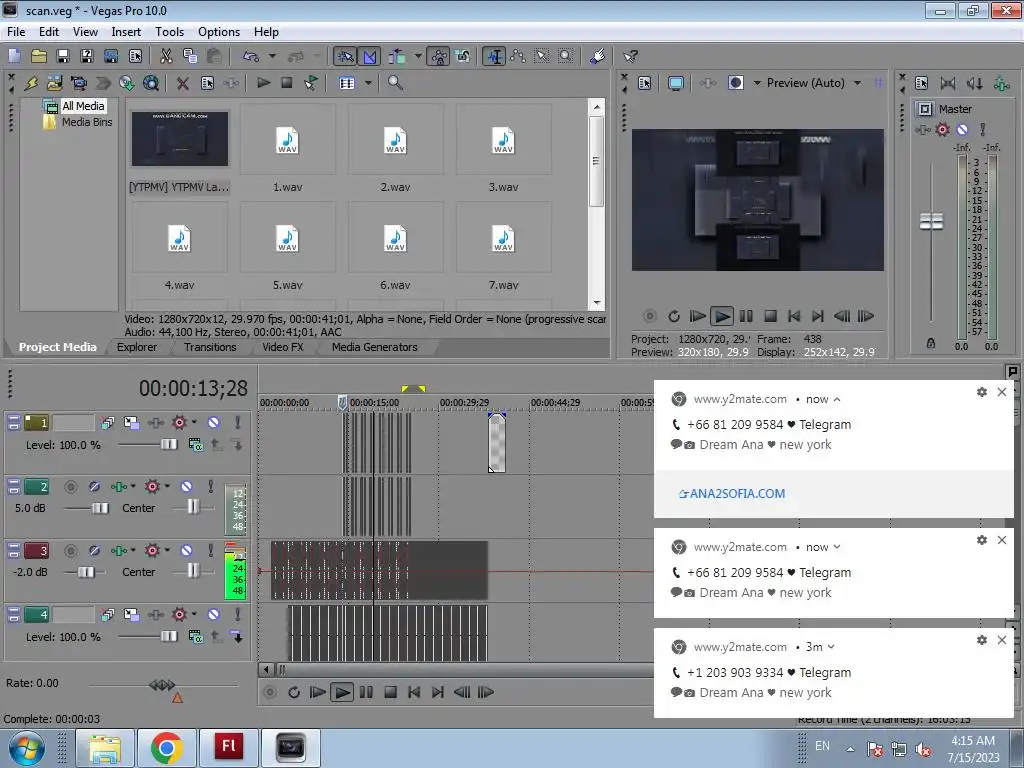Select the 5.wav media file

click(x=287, y=247)
